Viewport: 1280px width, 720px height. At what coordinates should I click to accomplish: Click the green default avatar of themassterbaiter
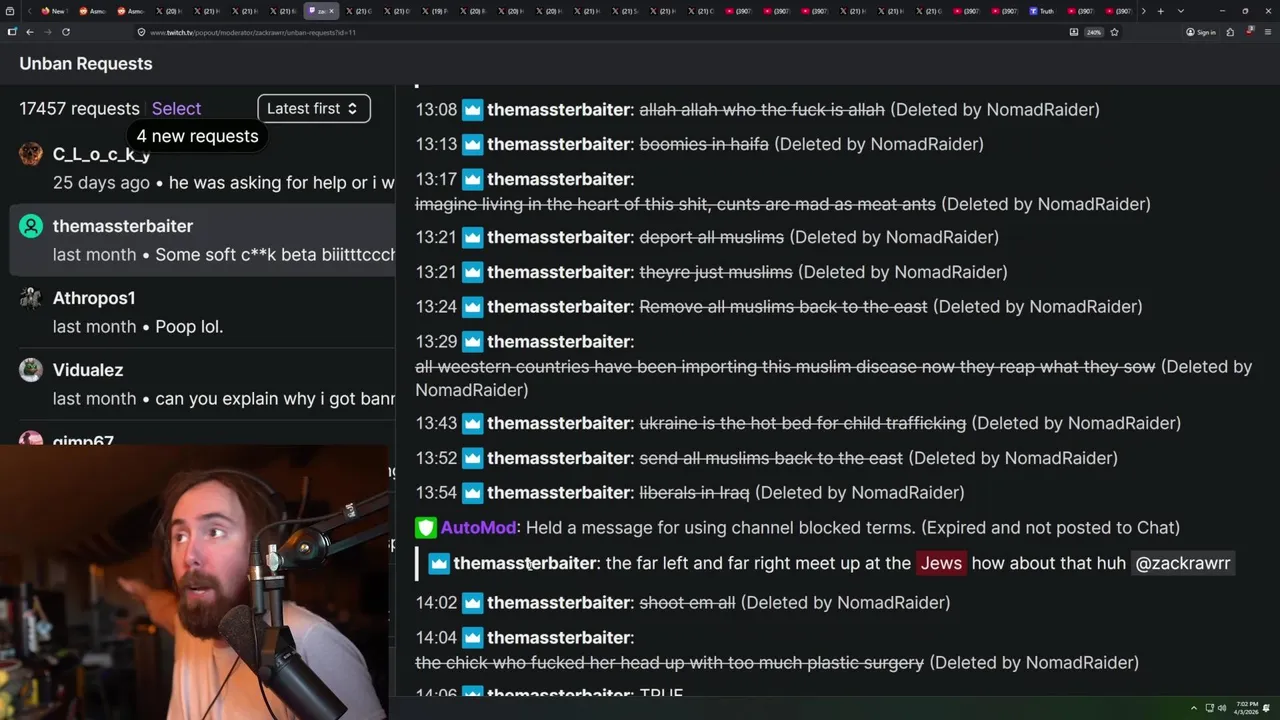tap(31, 226)
